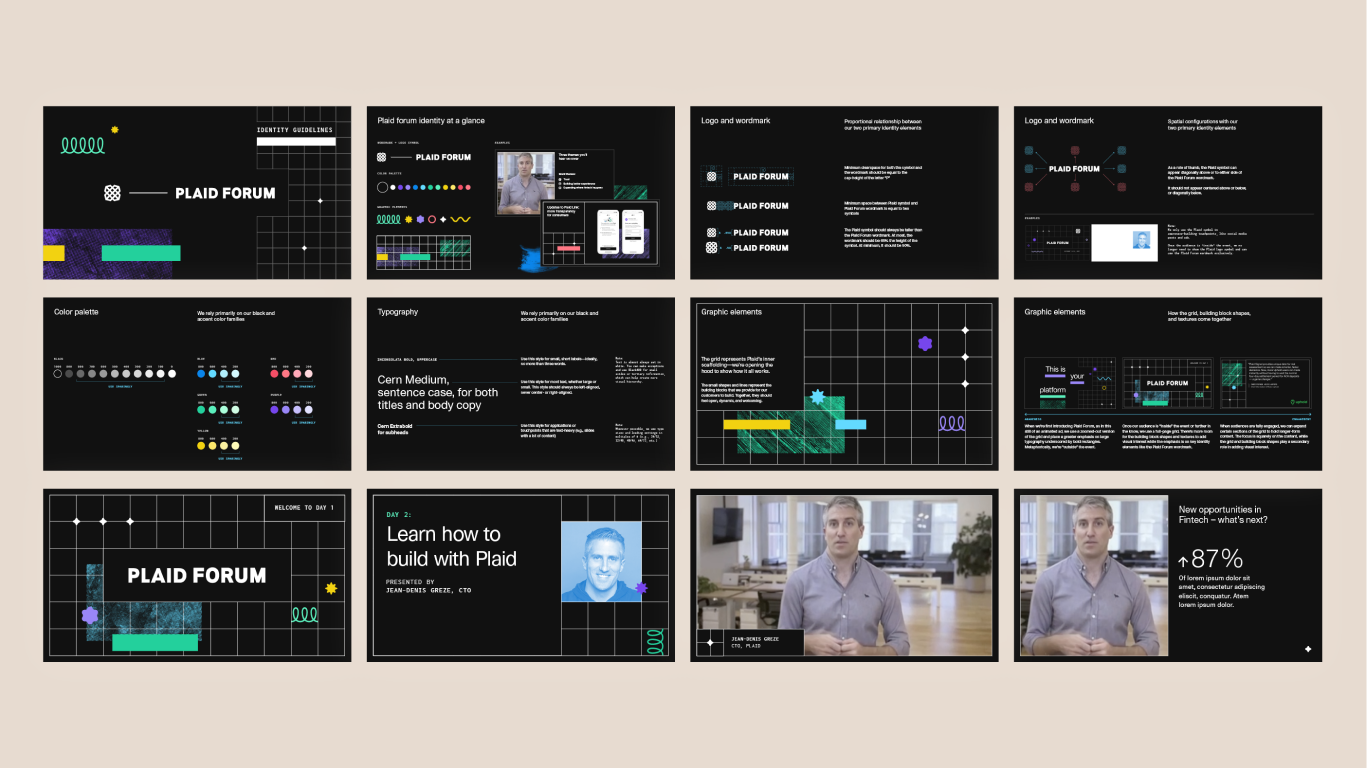
Task: Select the Logo and wordmark proportional relationship slide
Action: coord(844,193)
